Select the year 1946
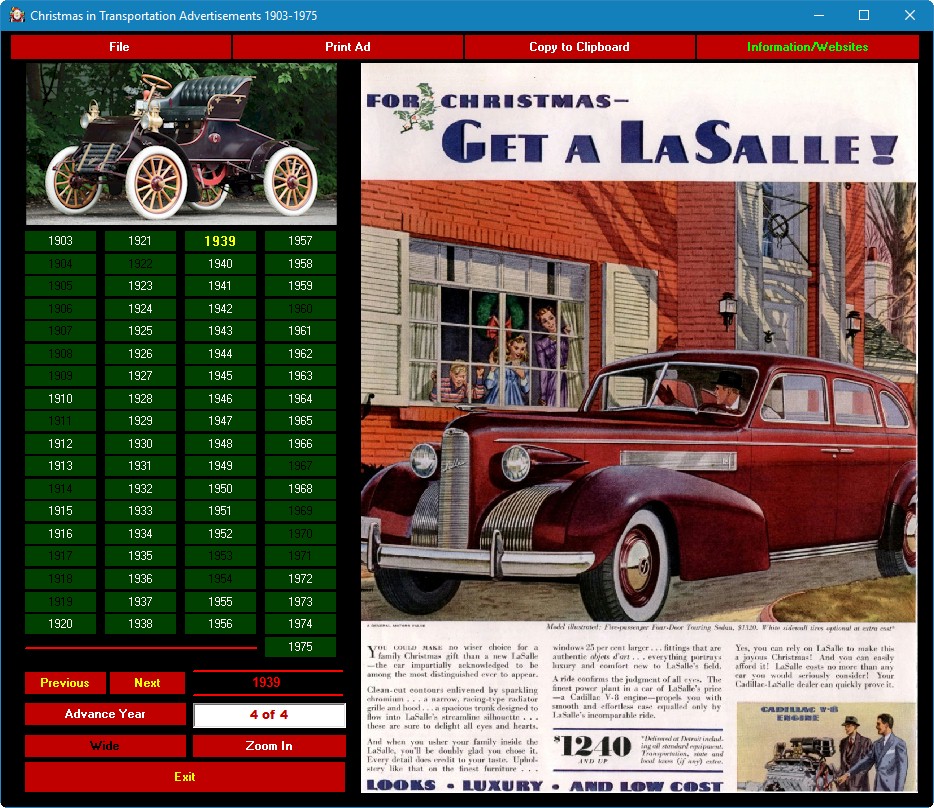 point(220,399)
